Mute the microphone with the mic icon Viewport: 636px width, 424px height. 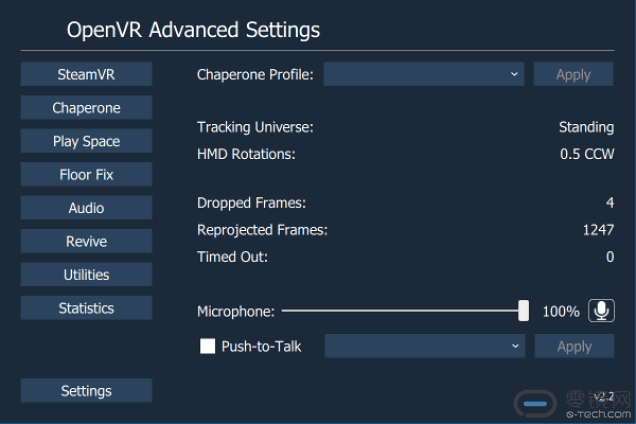[x=601, y=311]
